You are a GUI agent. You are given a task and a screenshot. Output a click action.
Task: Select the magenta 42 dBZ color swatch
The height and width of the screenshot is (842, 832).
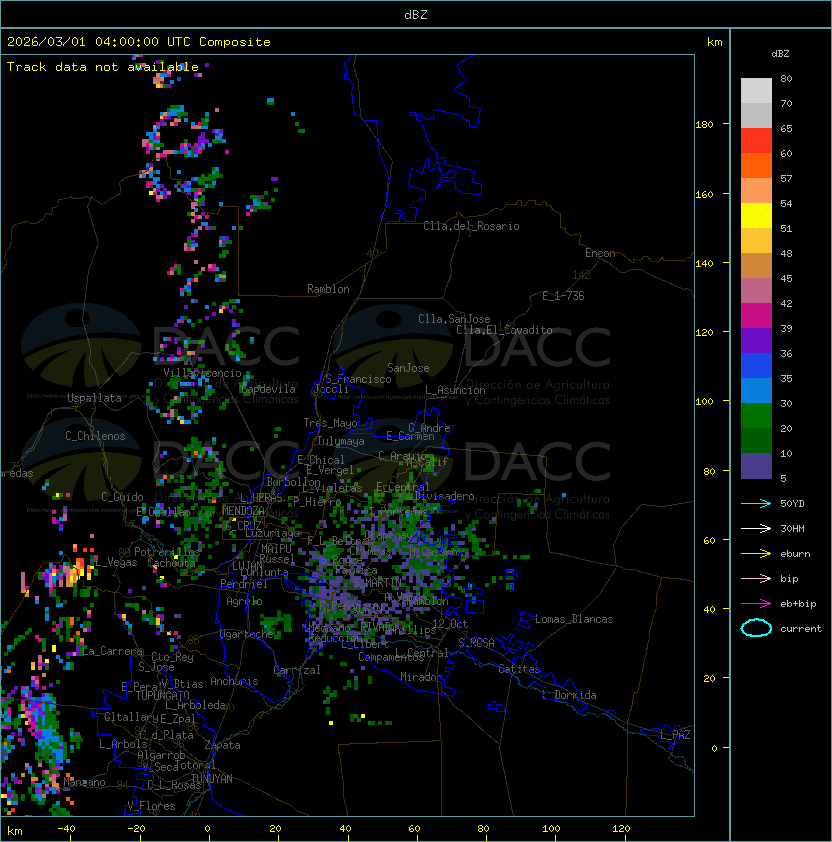[756, 316]
